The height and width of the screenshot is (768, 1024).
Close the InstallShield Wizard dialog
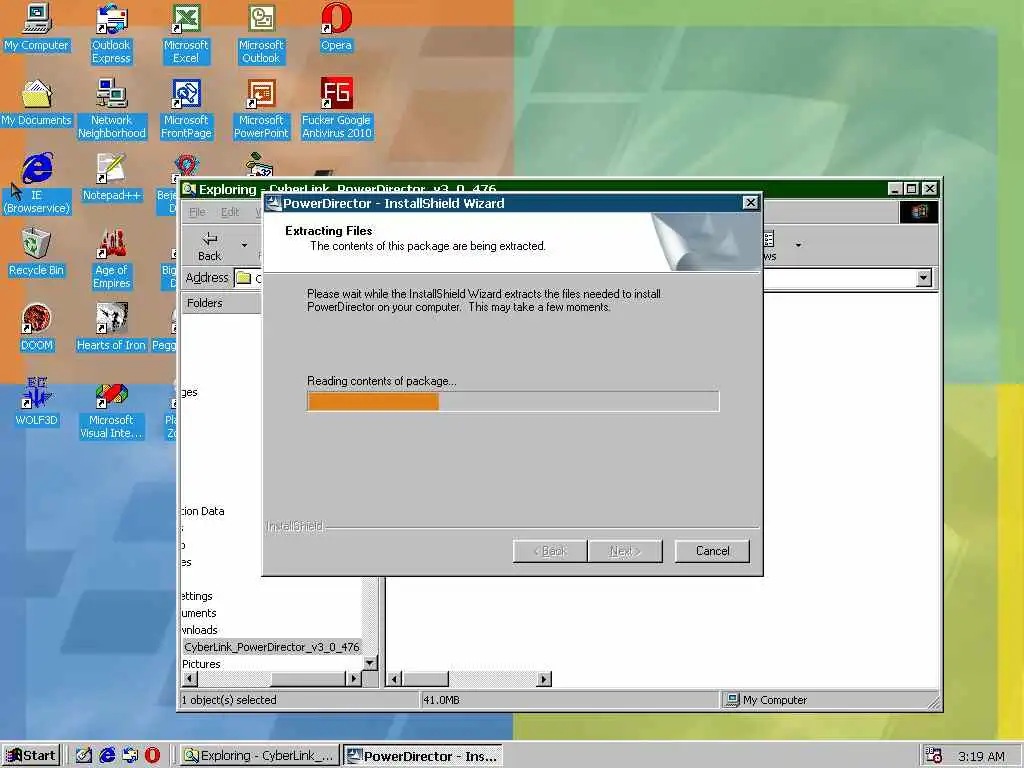750,203
